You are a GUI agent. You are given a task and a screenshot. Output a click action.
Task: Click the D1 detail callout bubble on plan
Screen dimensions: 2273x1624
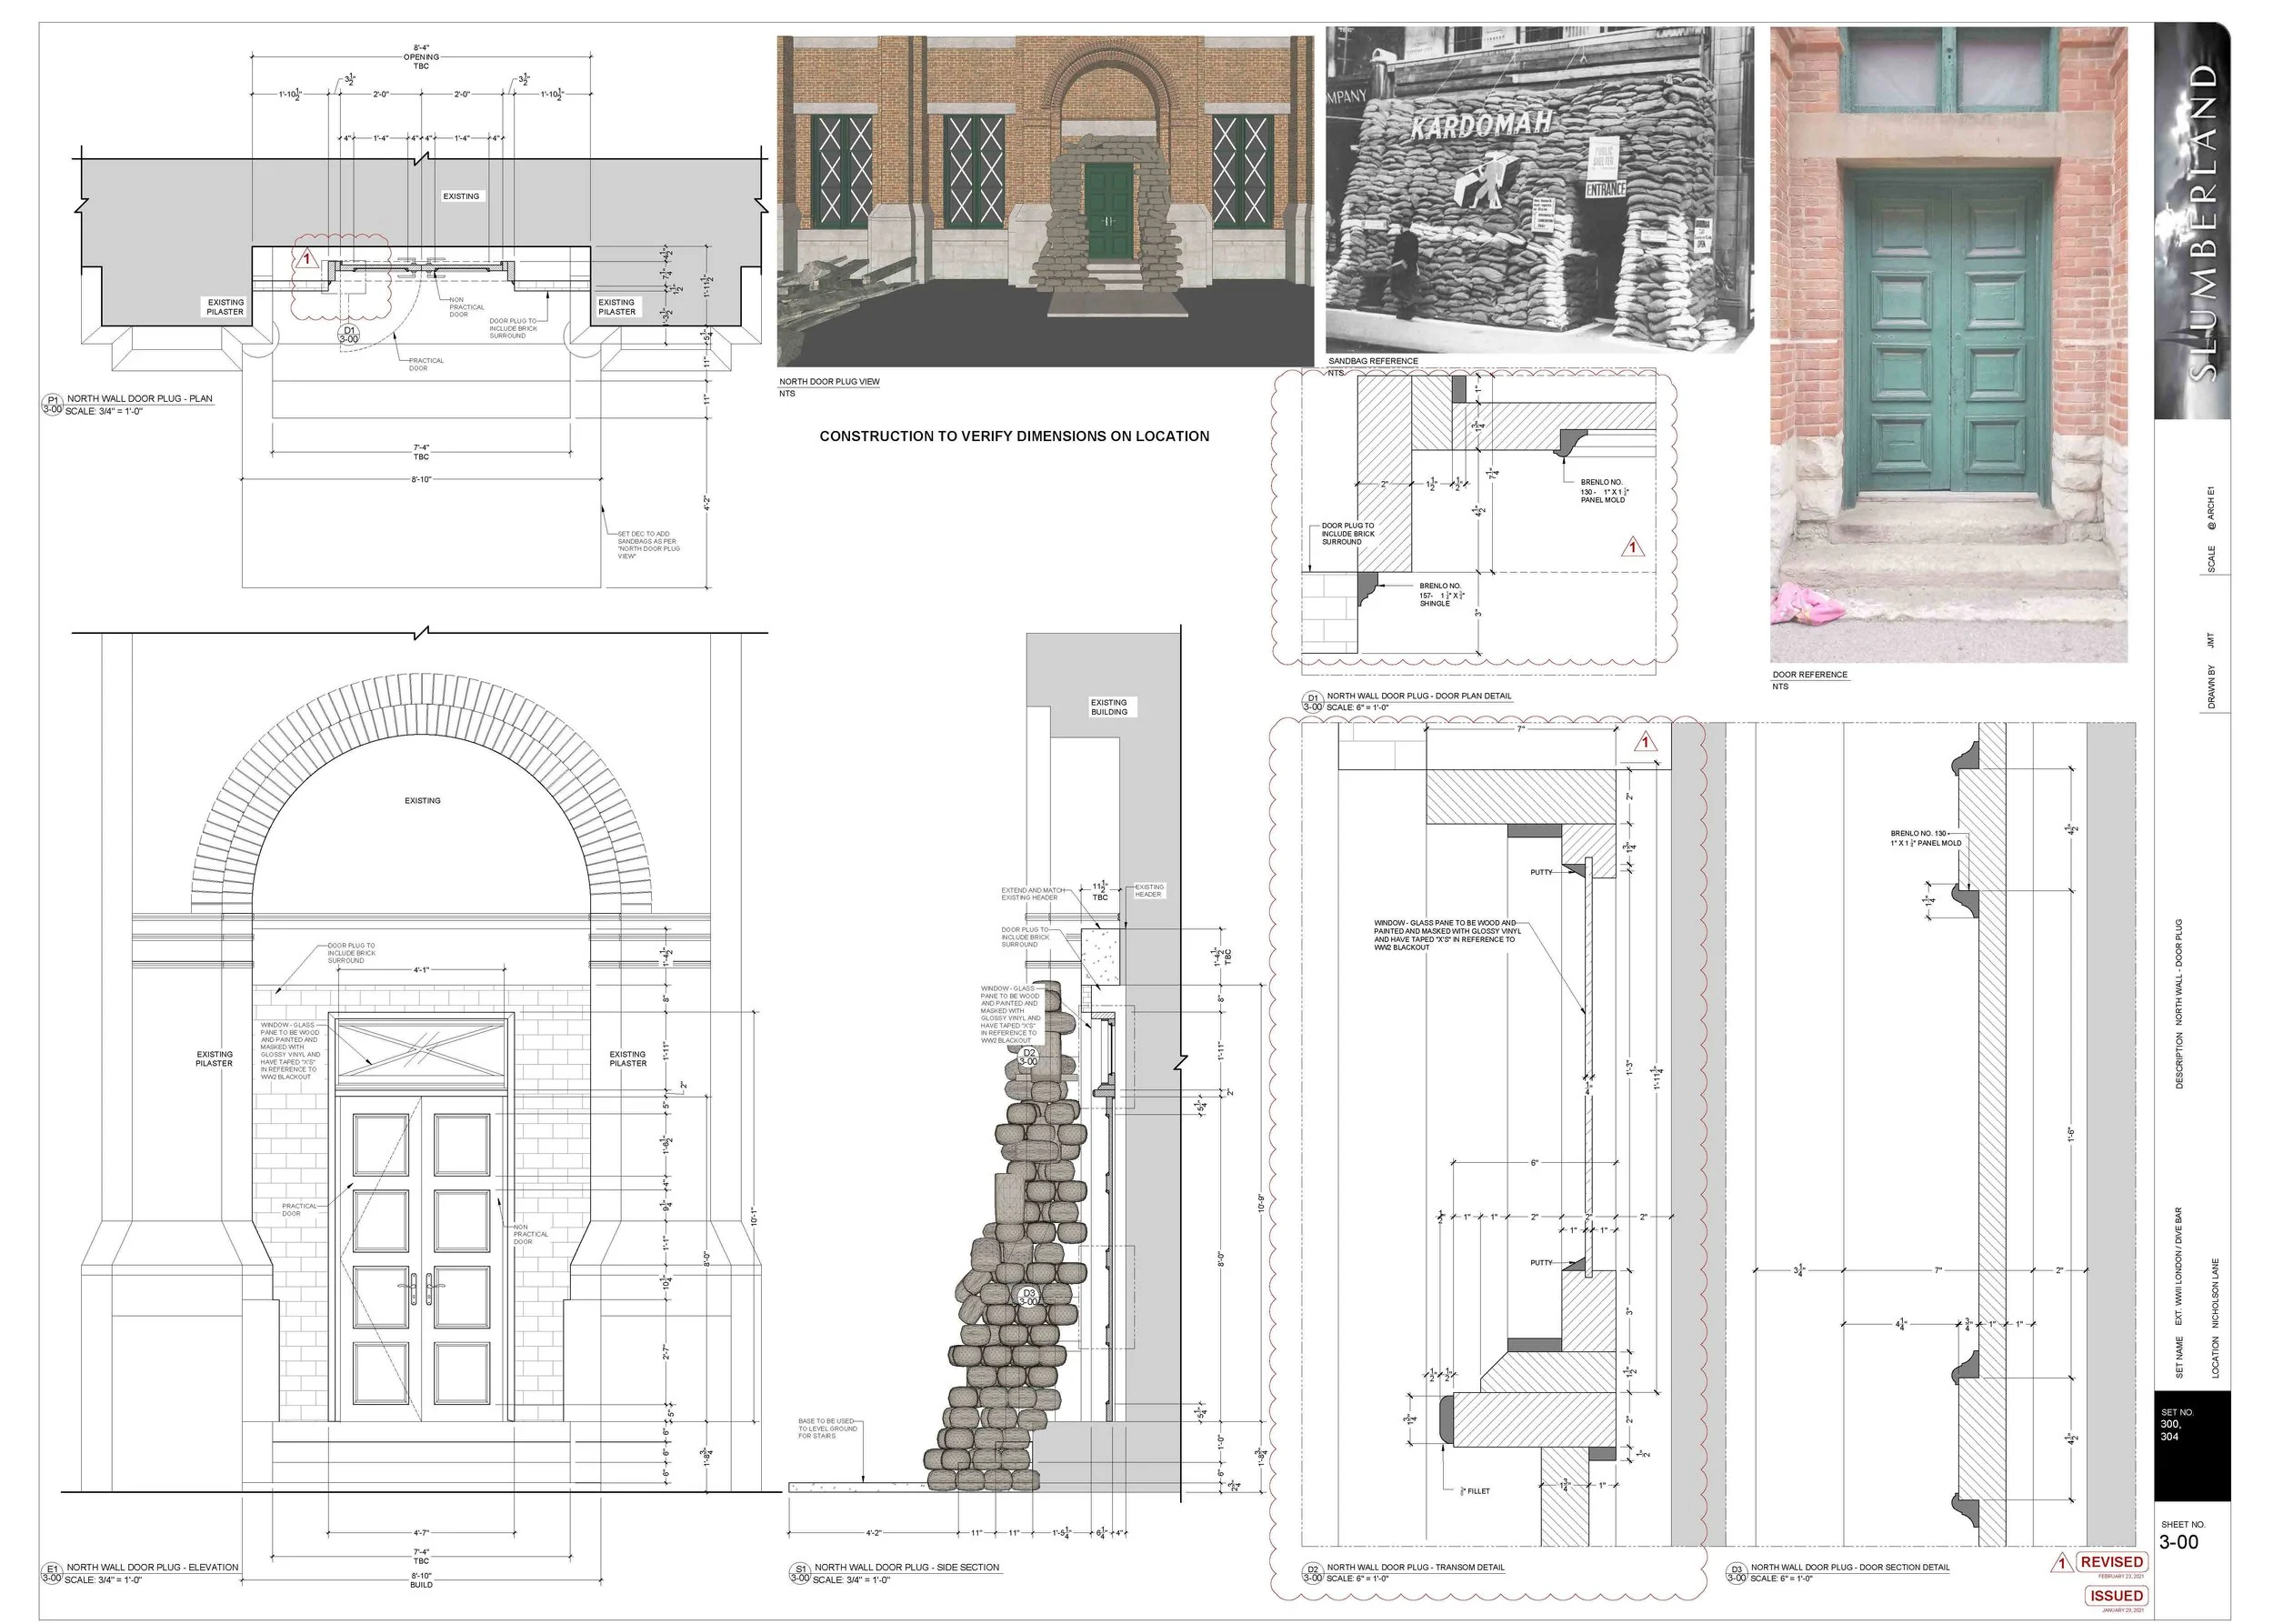coord(349,334)
